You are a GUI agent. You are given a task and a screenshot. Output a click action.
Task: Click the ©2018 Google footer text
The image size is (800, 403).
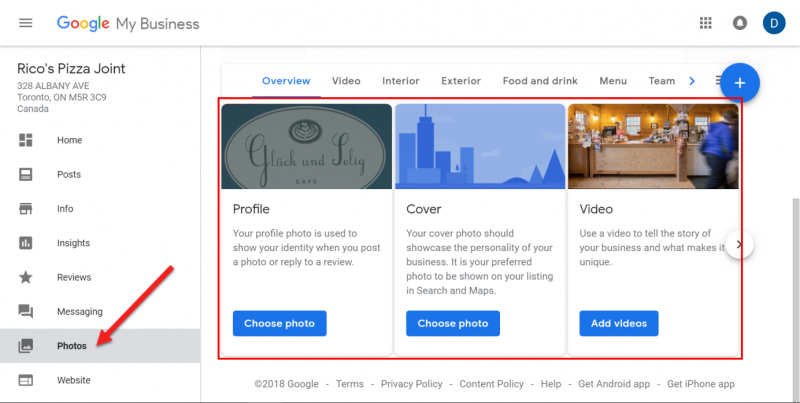tap(286, 384)
